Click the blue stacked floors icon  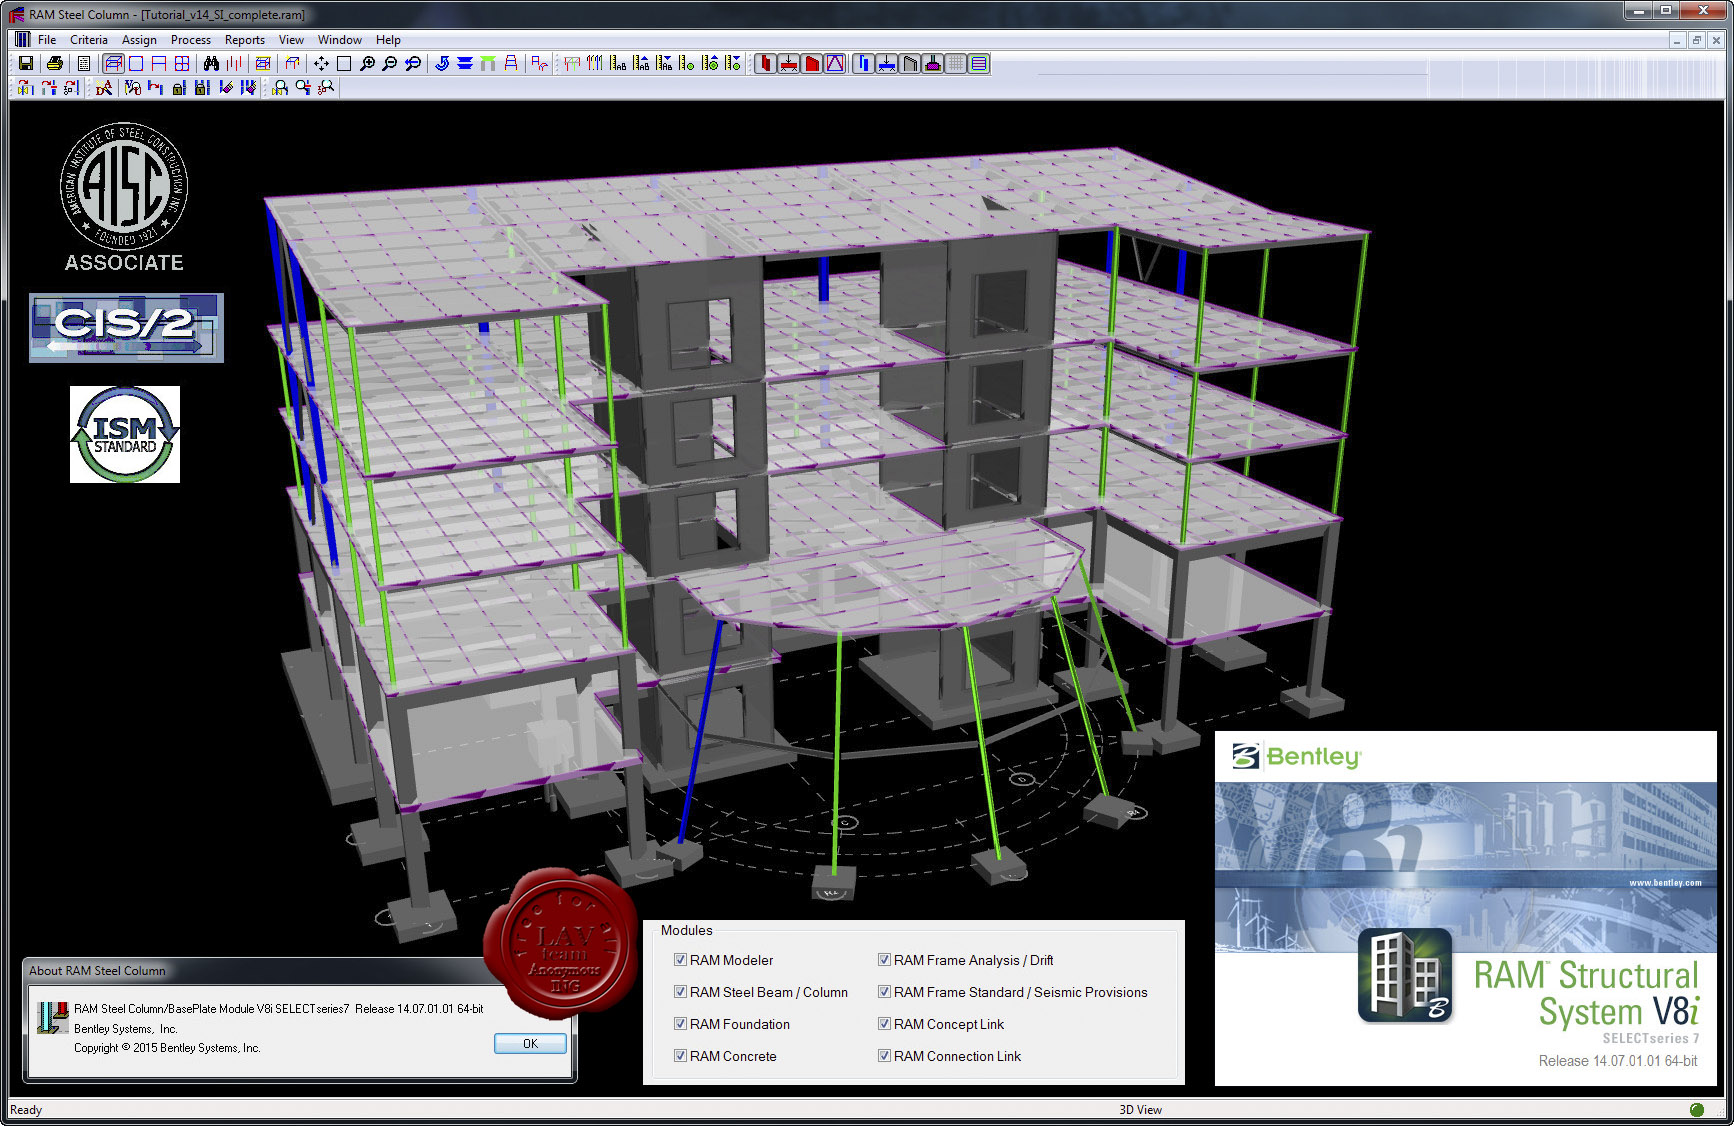pos(464,63)
